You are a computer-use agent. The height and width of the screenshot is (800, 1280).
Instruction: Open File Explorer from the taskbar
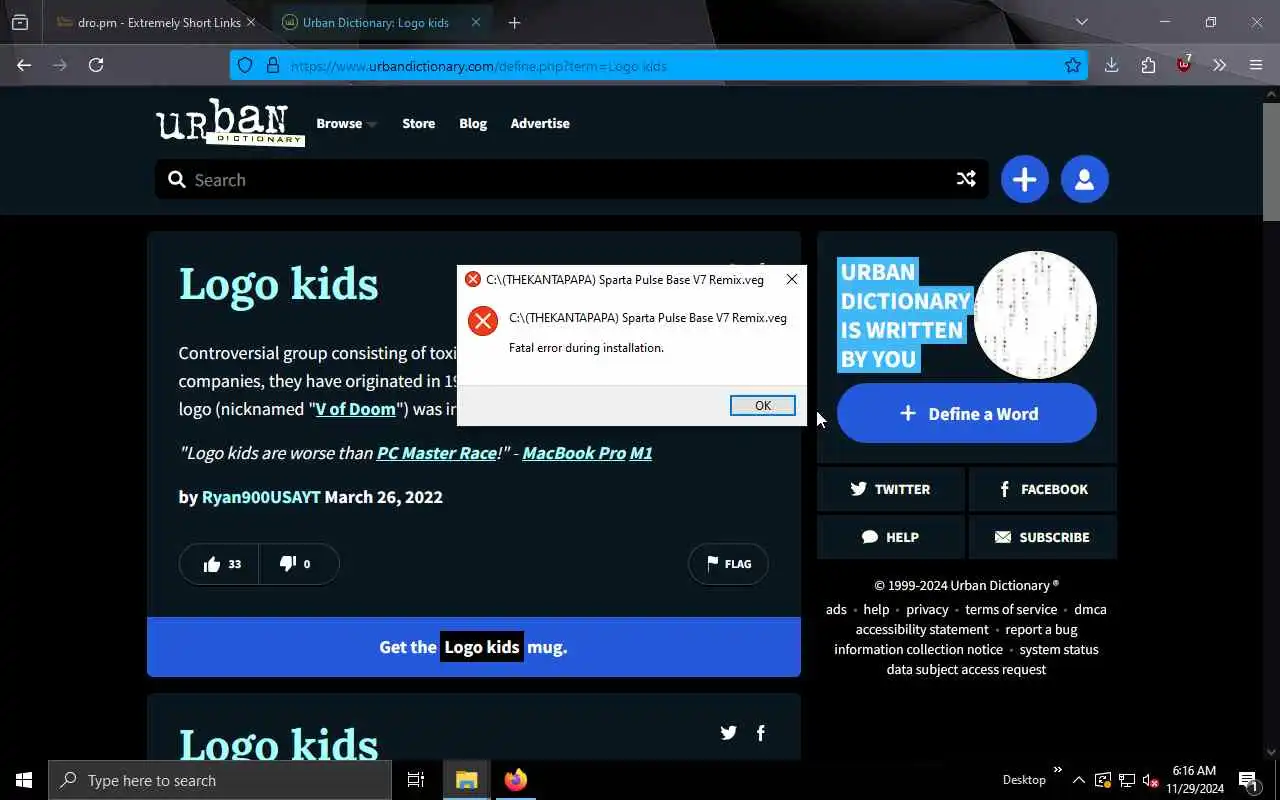pos(466,780)
